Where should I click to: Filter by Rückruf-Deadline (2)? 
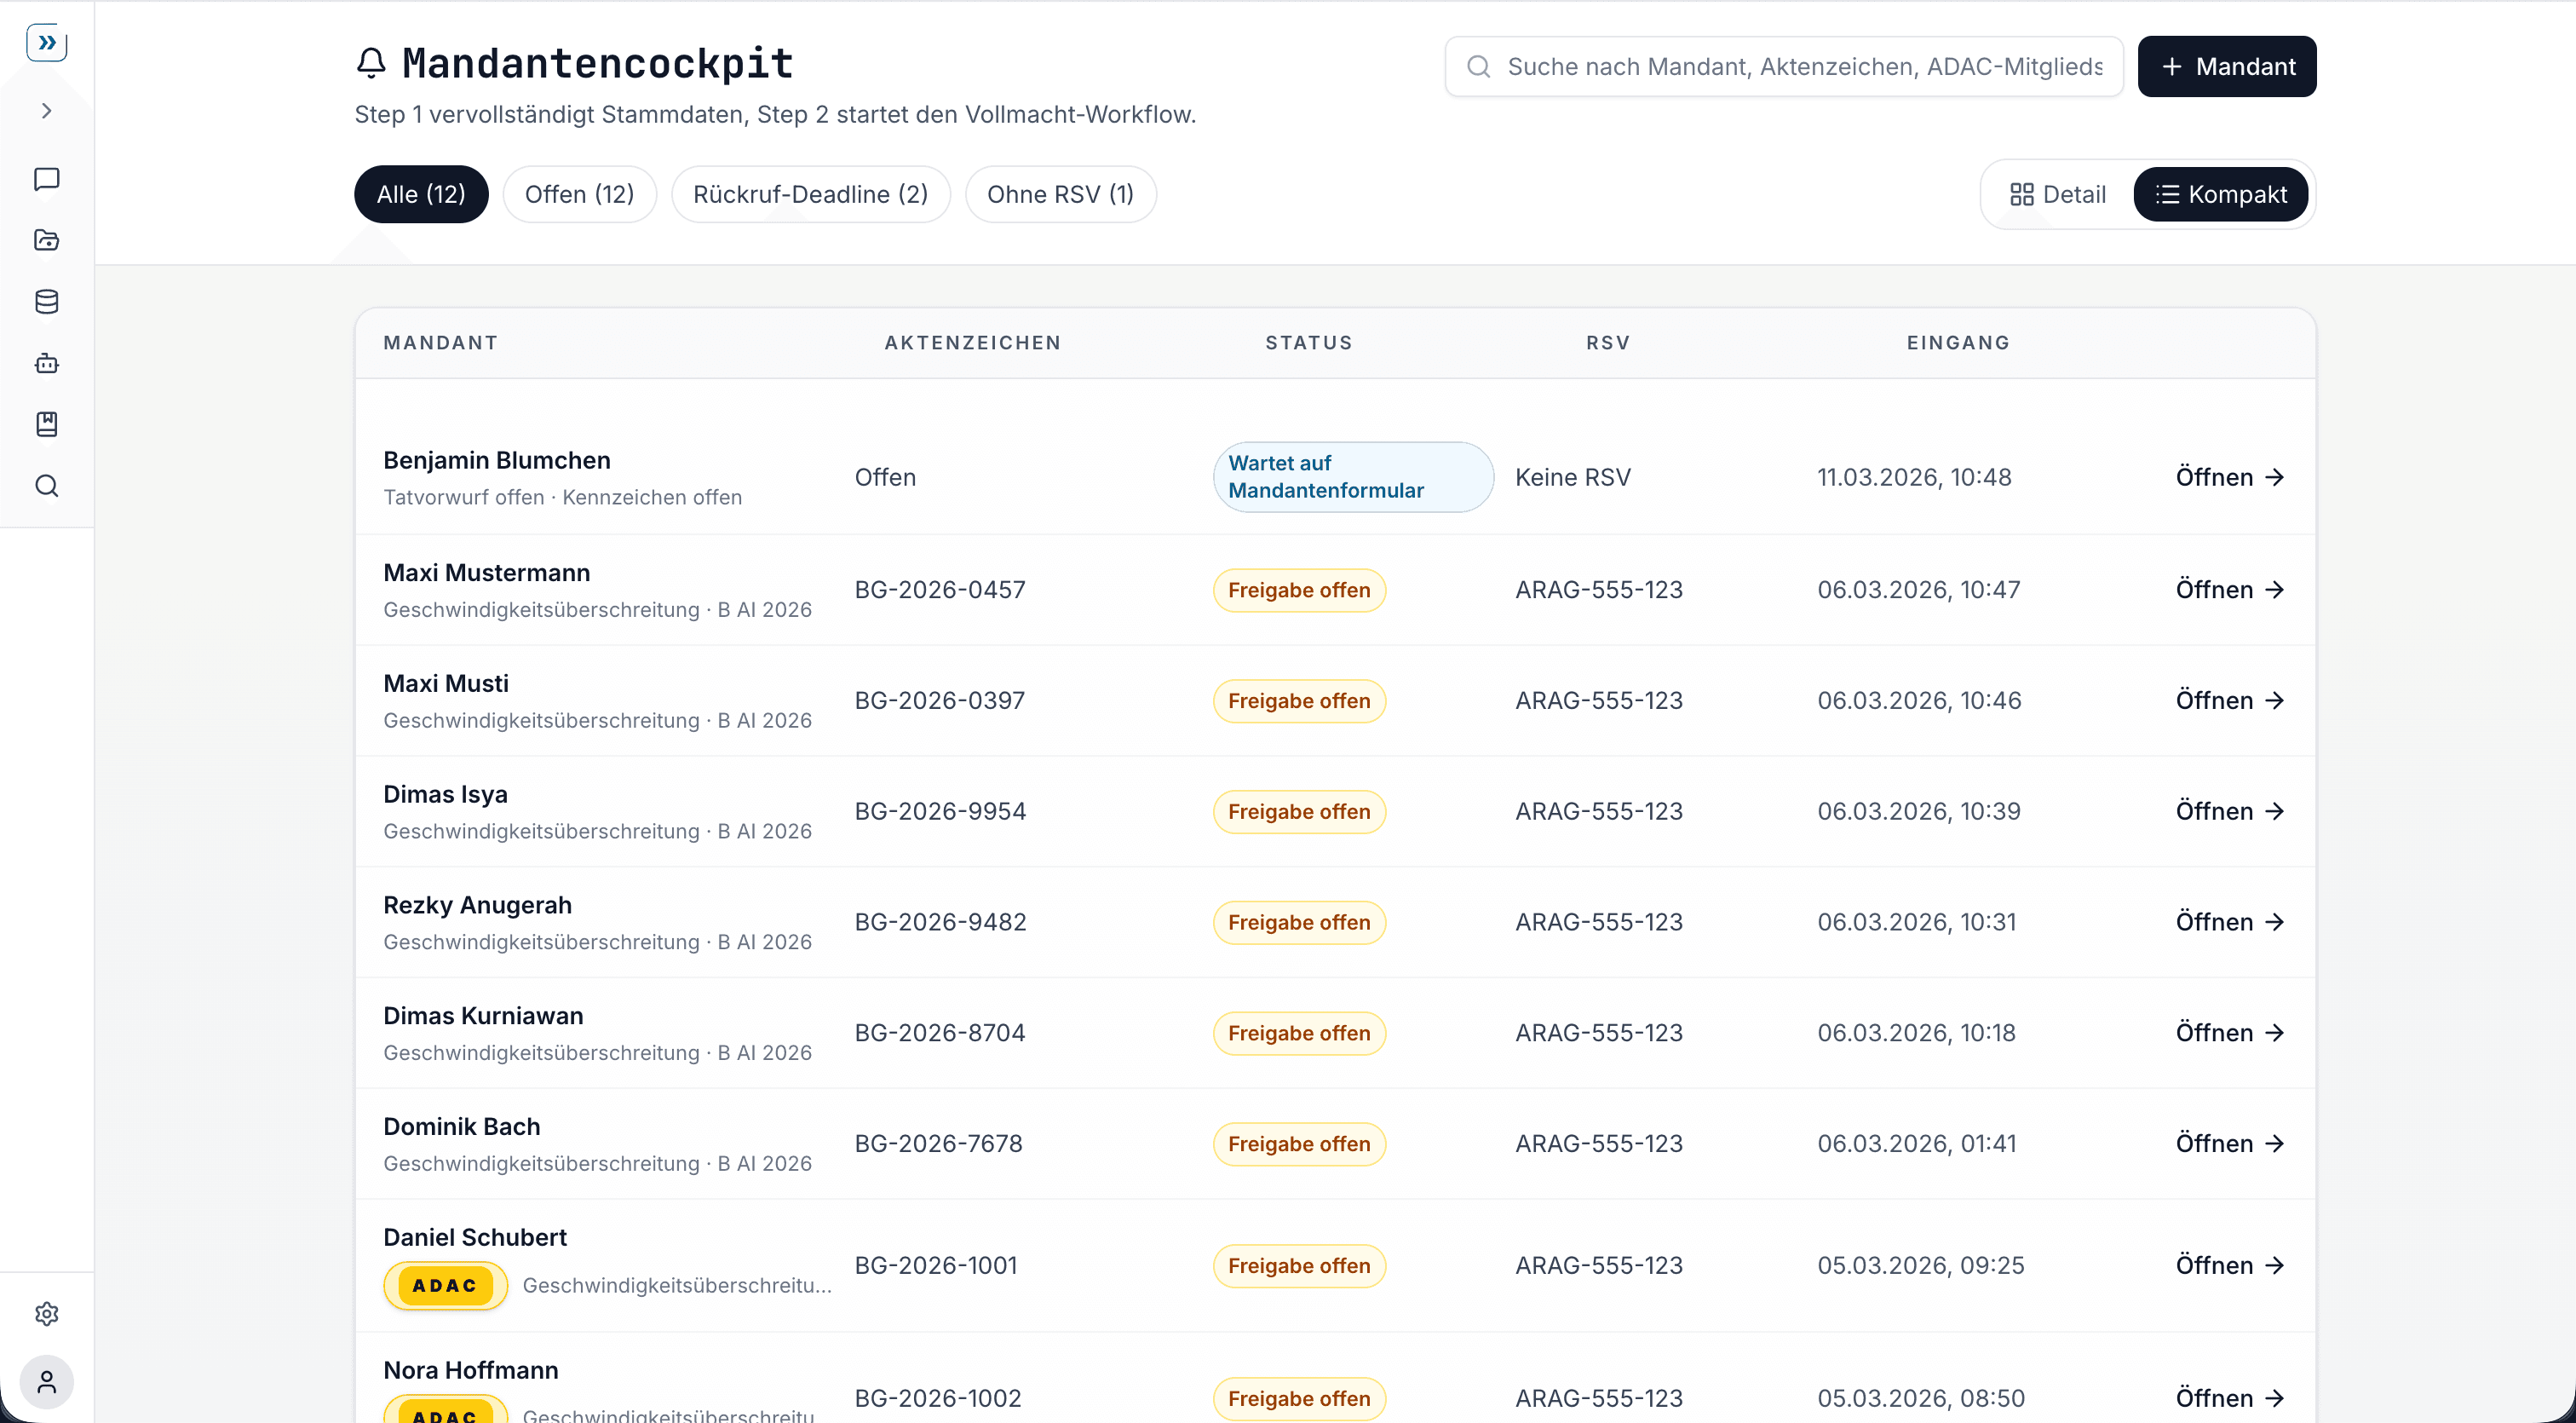[810, 194]
